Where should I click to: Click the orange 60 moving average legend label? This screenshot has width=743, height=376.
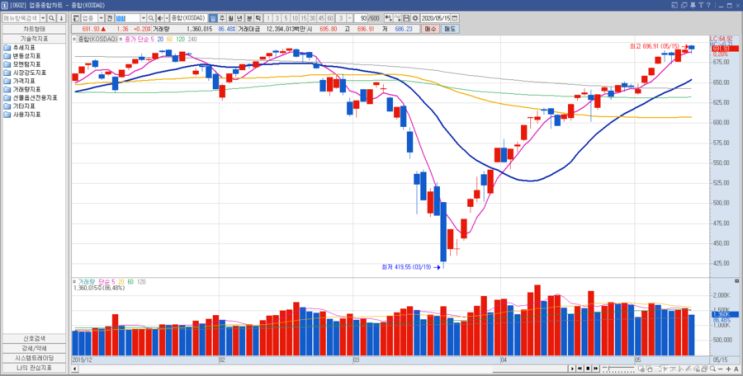169,39
